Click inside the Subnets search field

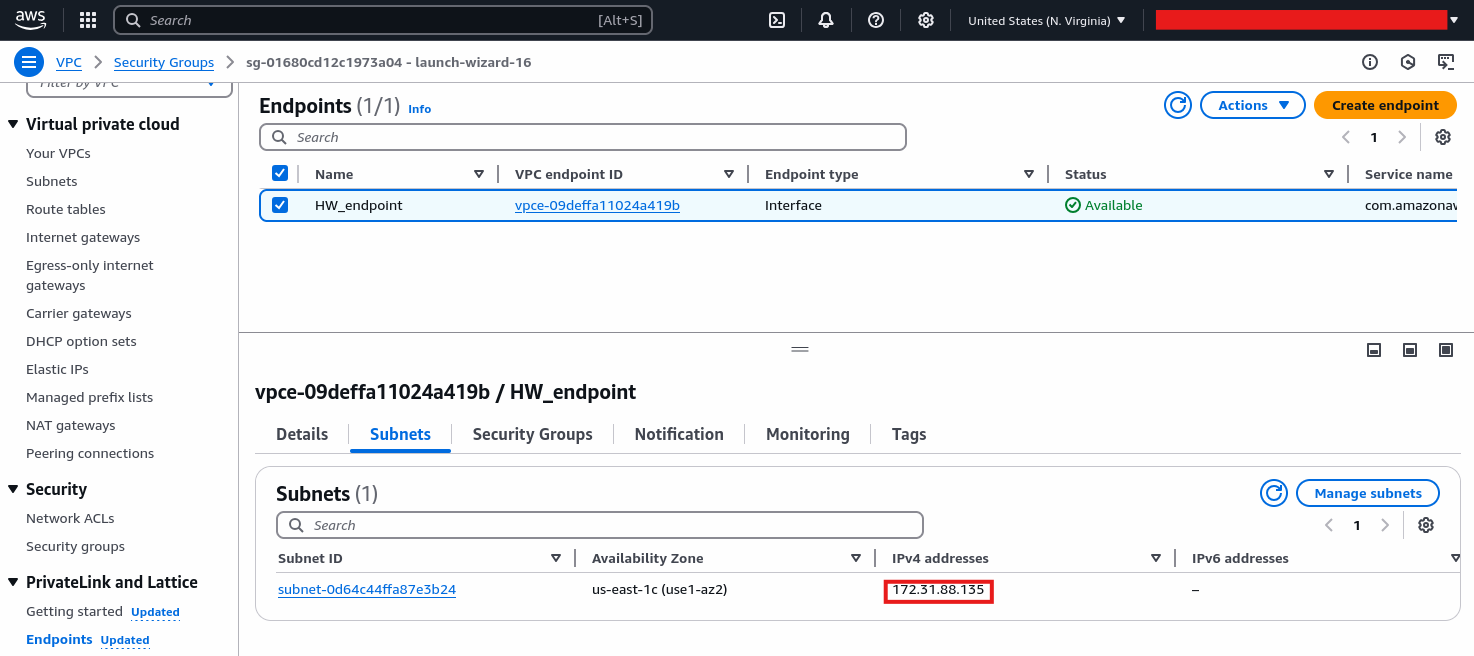pos(600,524)
